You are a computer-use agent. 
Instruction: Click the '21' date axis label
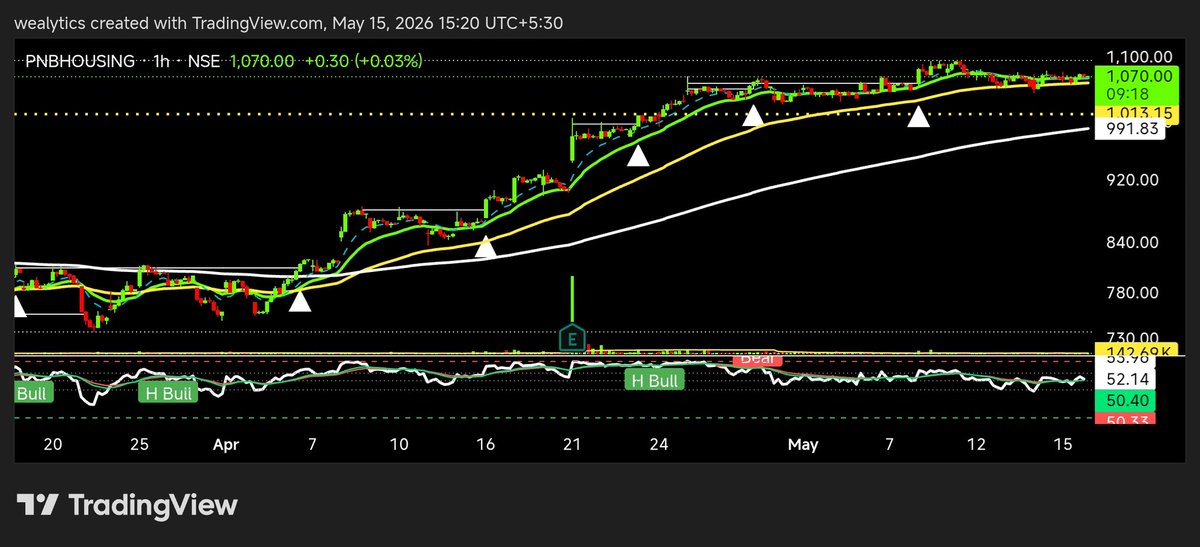[572, 443]
